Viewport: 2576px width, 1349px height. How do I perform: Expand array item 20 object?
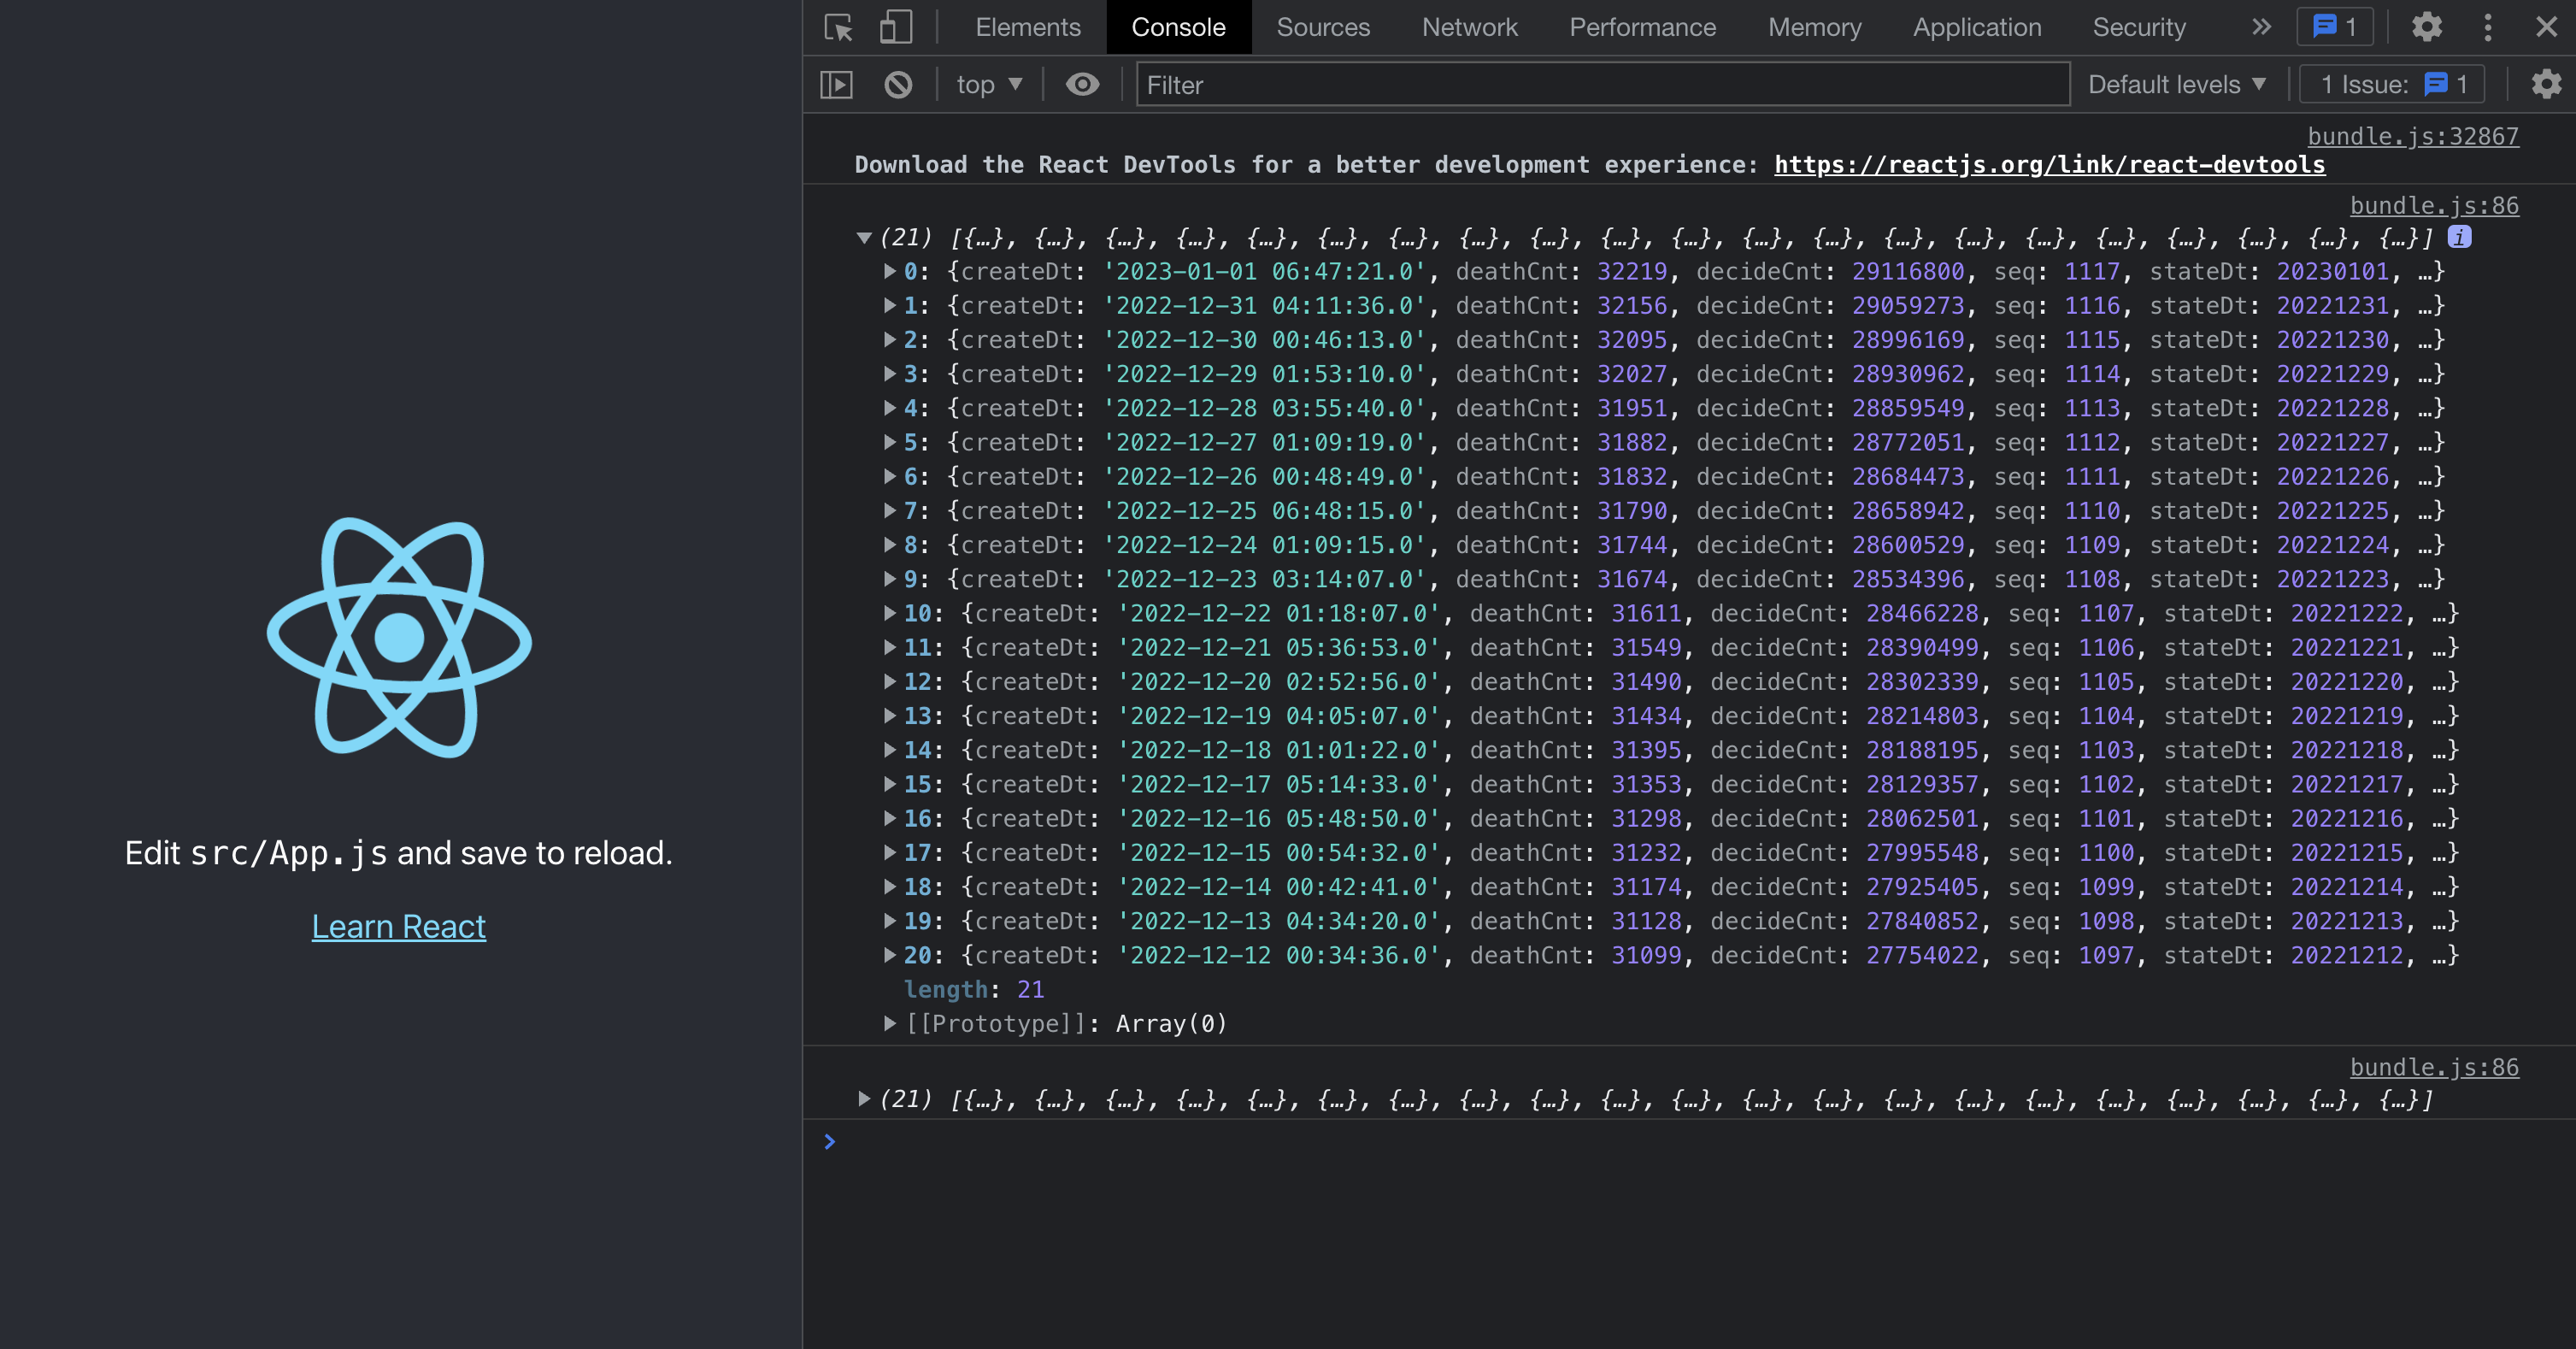[889, 955]
